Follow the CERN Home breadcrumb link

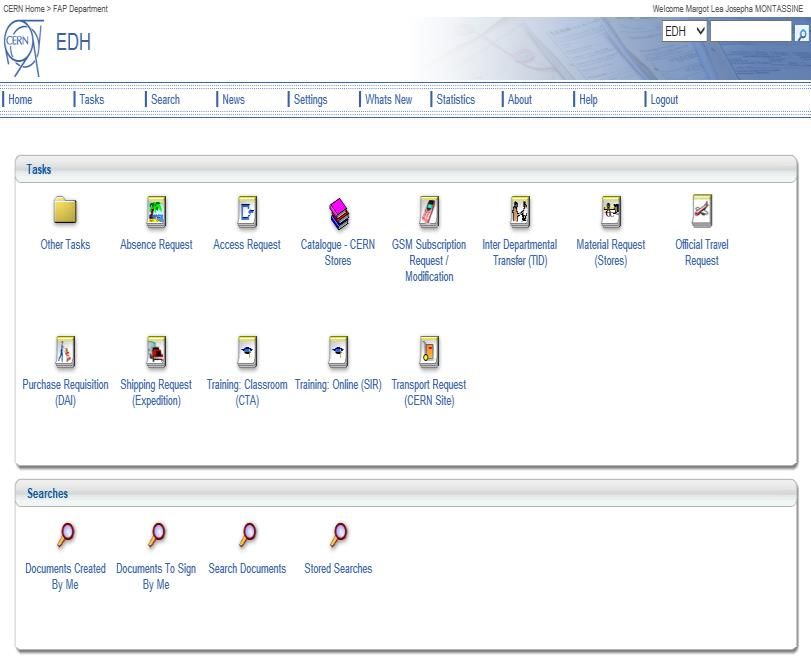click(x=24, y=9)
